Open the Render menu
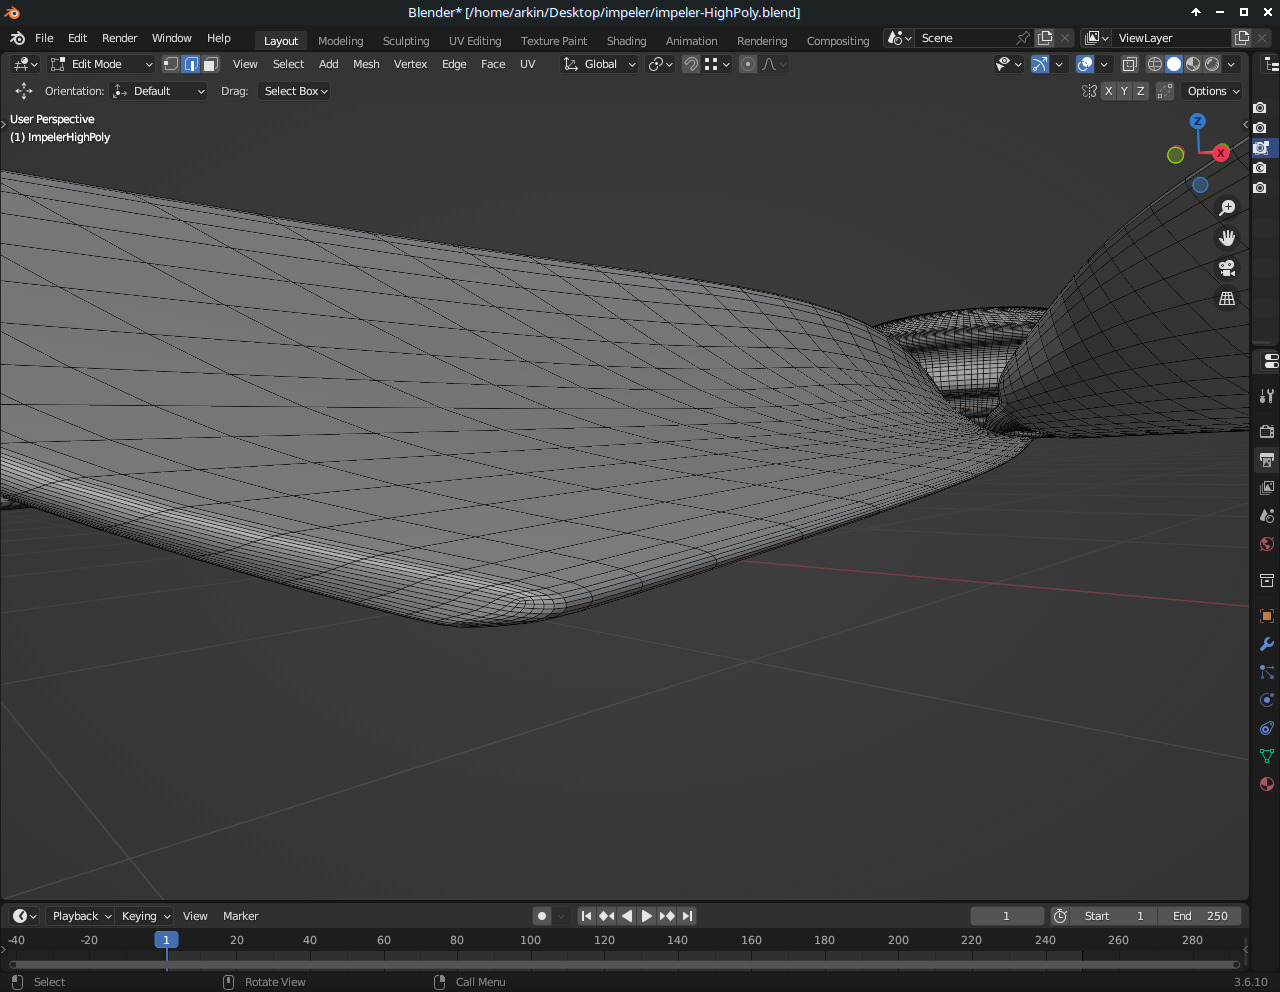This screenshot has height=992, width=1280. point(120,38)
